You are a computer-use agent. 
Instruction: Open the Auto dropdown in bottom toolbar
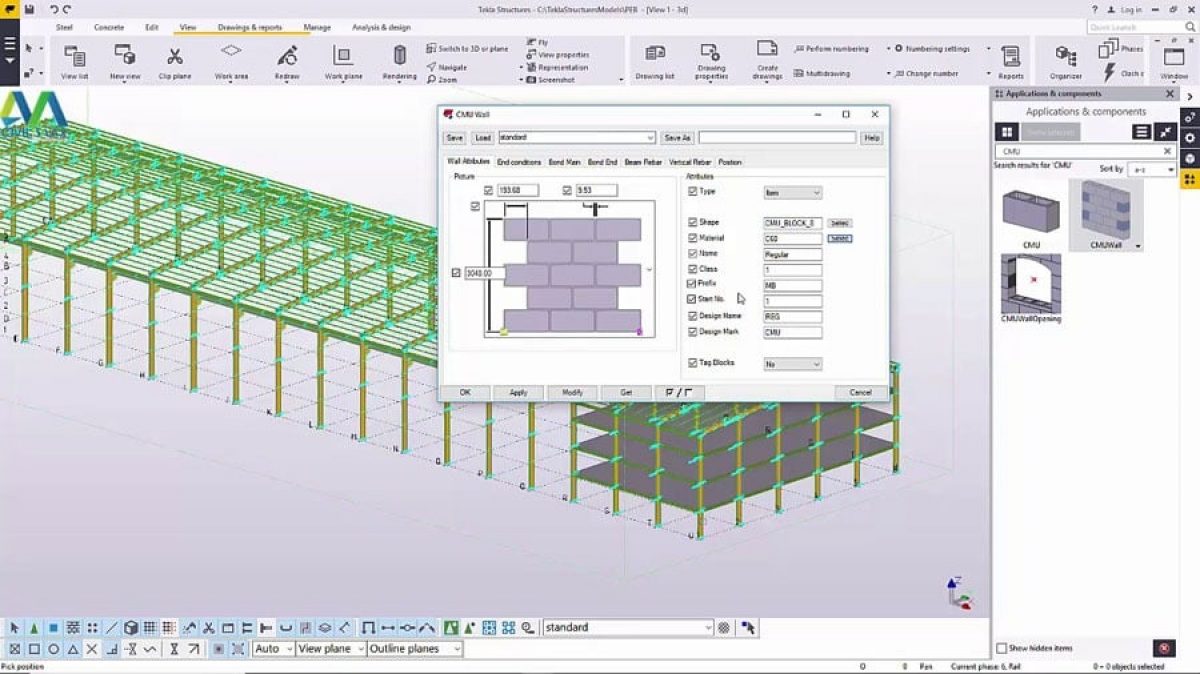coord(273,649)
